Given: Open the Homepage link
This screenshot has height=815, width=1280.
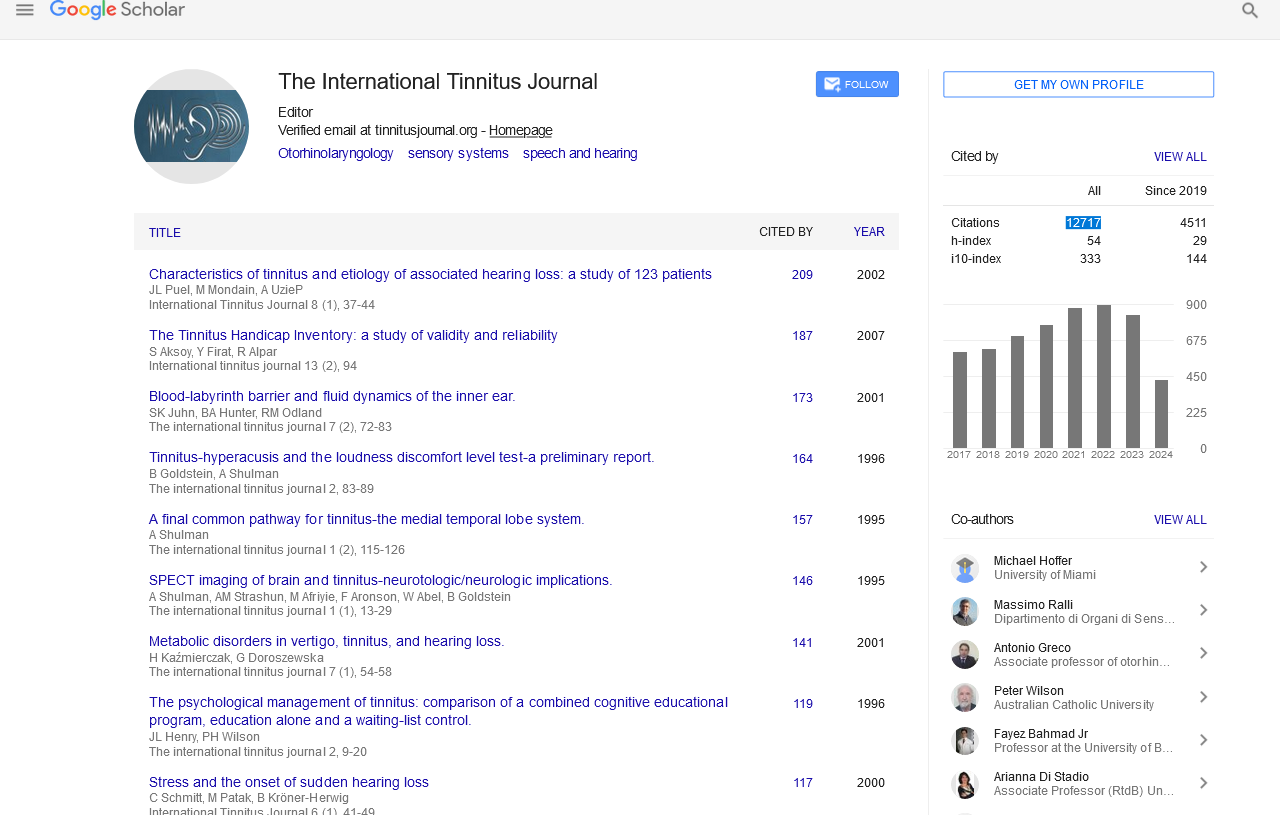Looking at the screenshot, I should pyautogui.click(x=520, y=130).
